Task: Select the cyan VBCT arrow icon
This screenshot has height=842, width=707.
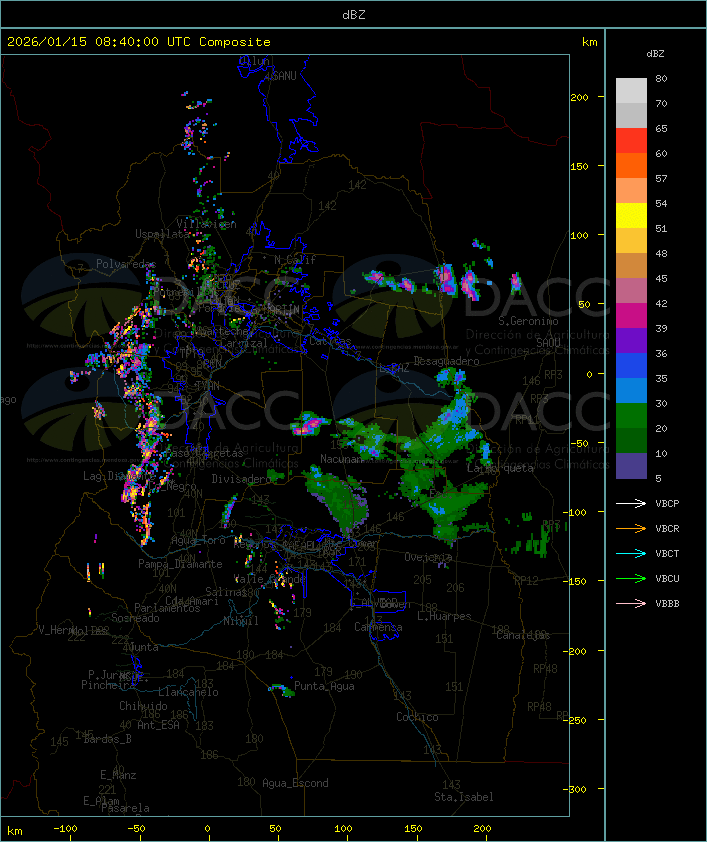Action: 631,554
